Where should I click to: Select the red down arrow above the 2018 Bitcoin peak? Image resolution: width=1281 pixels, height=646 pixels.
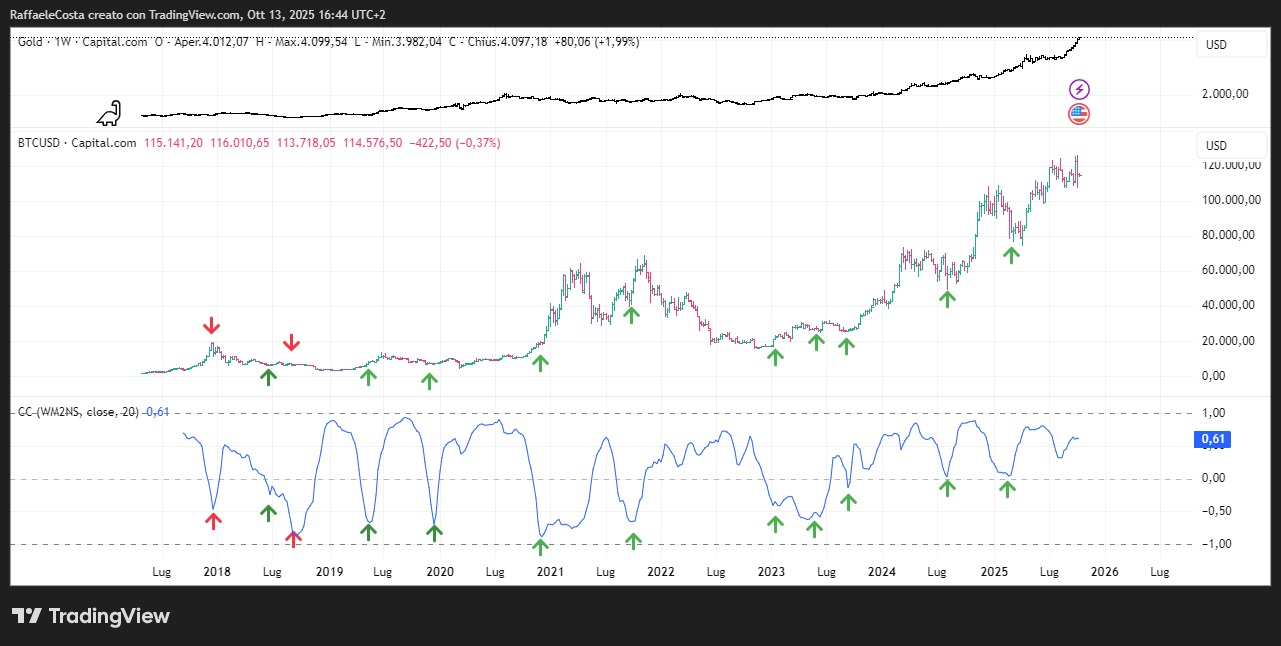(211, 326)
